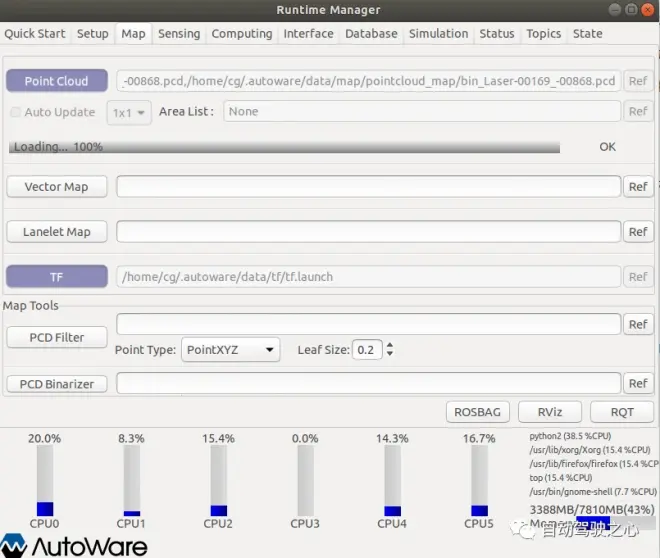Click the CPU5 usage bar

pyautogui.click(x=479, y=481)
